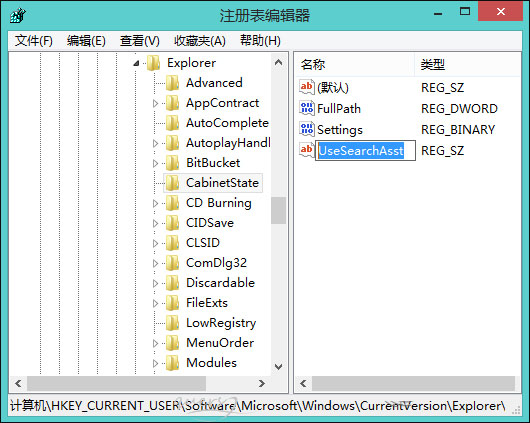The height and width of the screenshot is (423, 530).
Task: Expand the ComDlg32 key
Action: tap(155, 263)
